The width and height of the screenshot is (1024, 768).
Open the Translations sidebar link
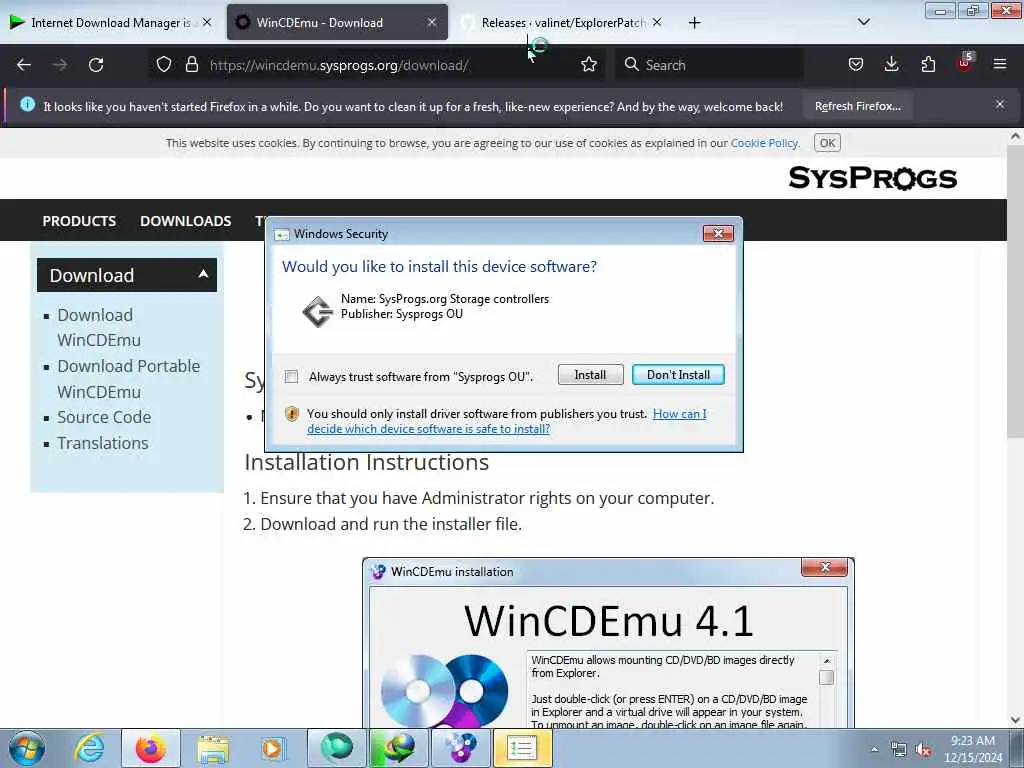point(103,443)
